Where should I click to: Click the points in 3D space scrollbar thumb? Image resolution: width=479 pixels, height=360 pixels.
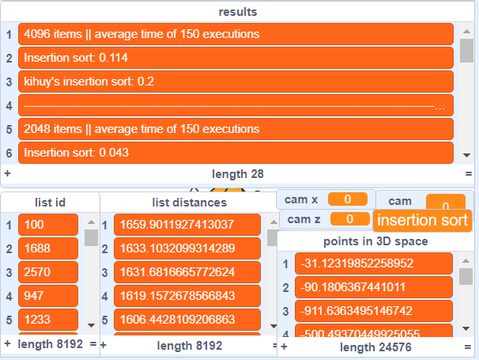[x=466, y=277]
